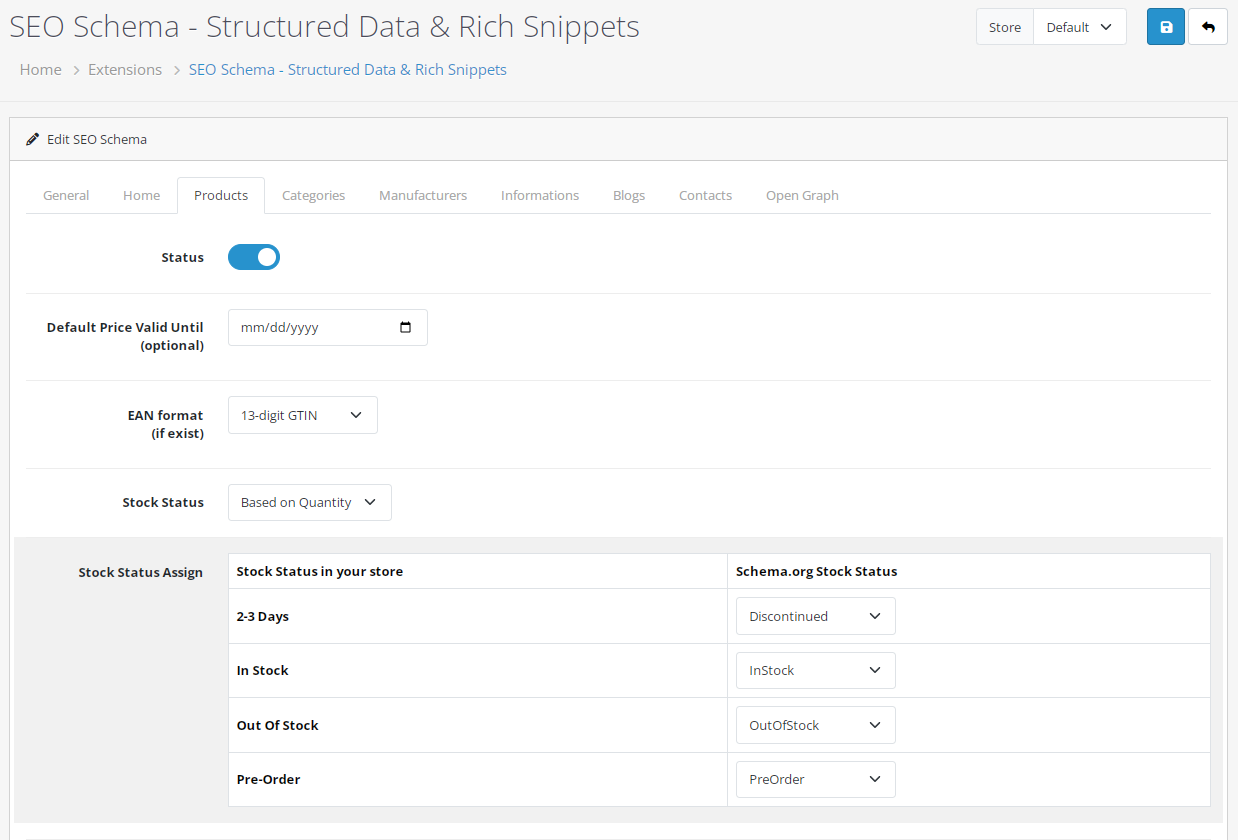Focus the Default Price Valid Until date field
The height and width of the screenshot is (840, 1238).
coord(328,327)
